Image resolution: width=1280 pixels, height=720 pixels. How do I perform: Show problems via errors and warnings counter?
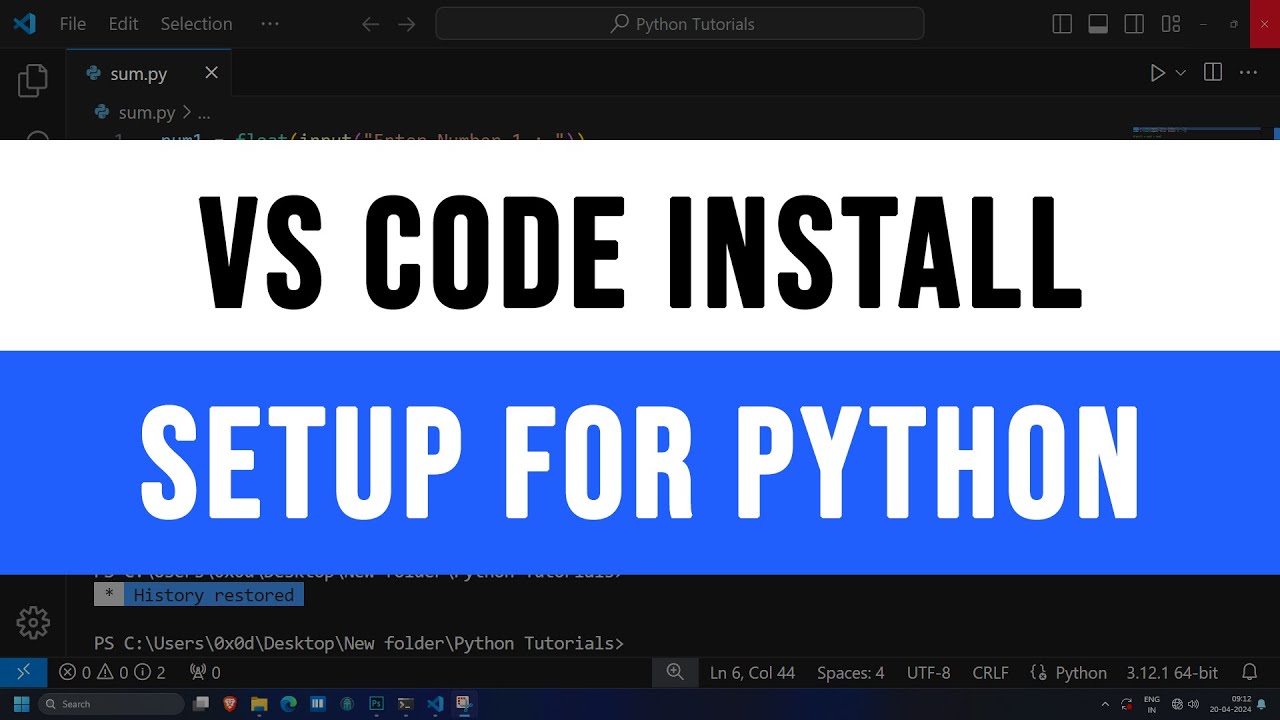[112, 673]
